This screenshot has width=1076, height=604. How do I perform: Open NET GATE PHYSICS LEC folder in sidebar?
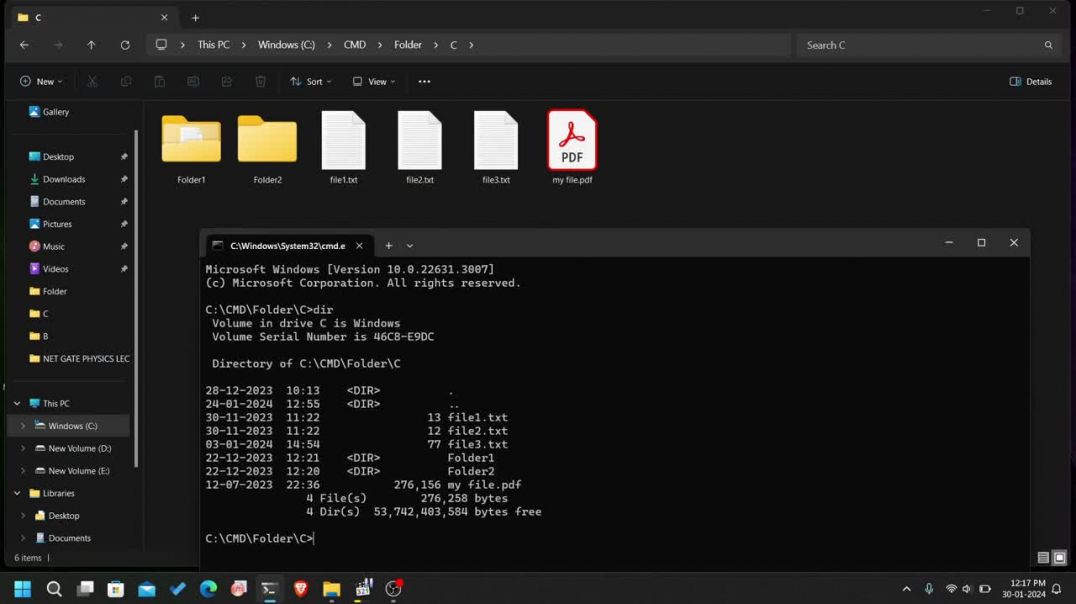coord(79,358)
